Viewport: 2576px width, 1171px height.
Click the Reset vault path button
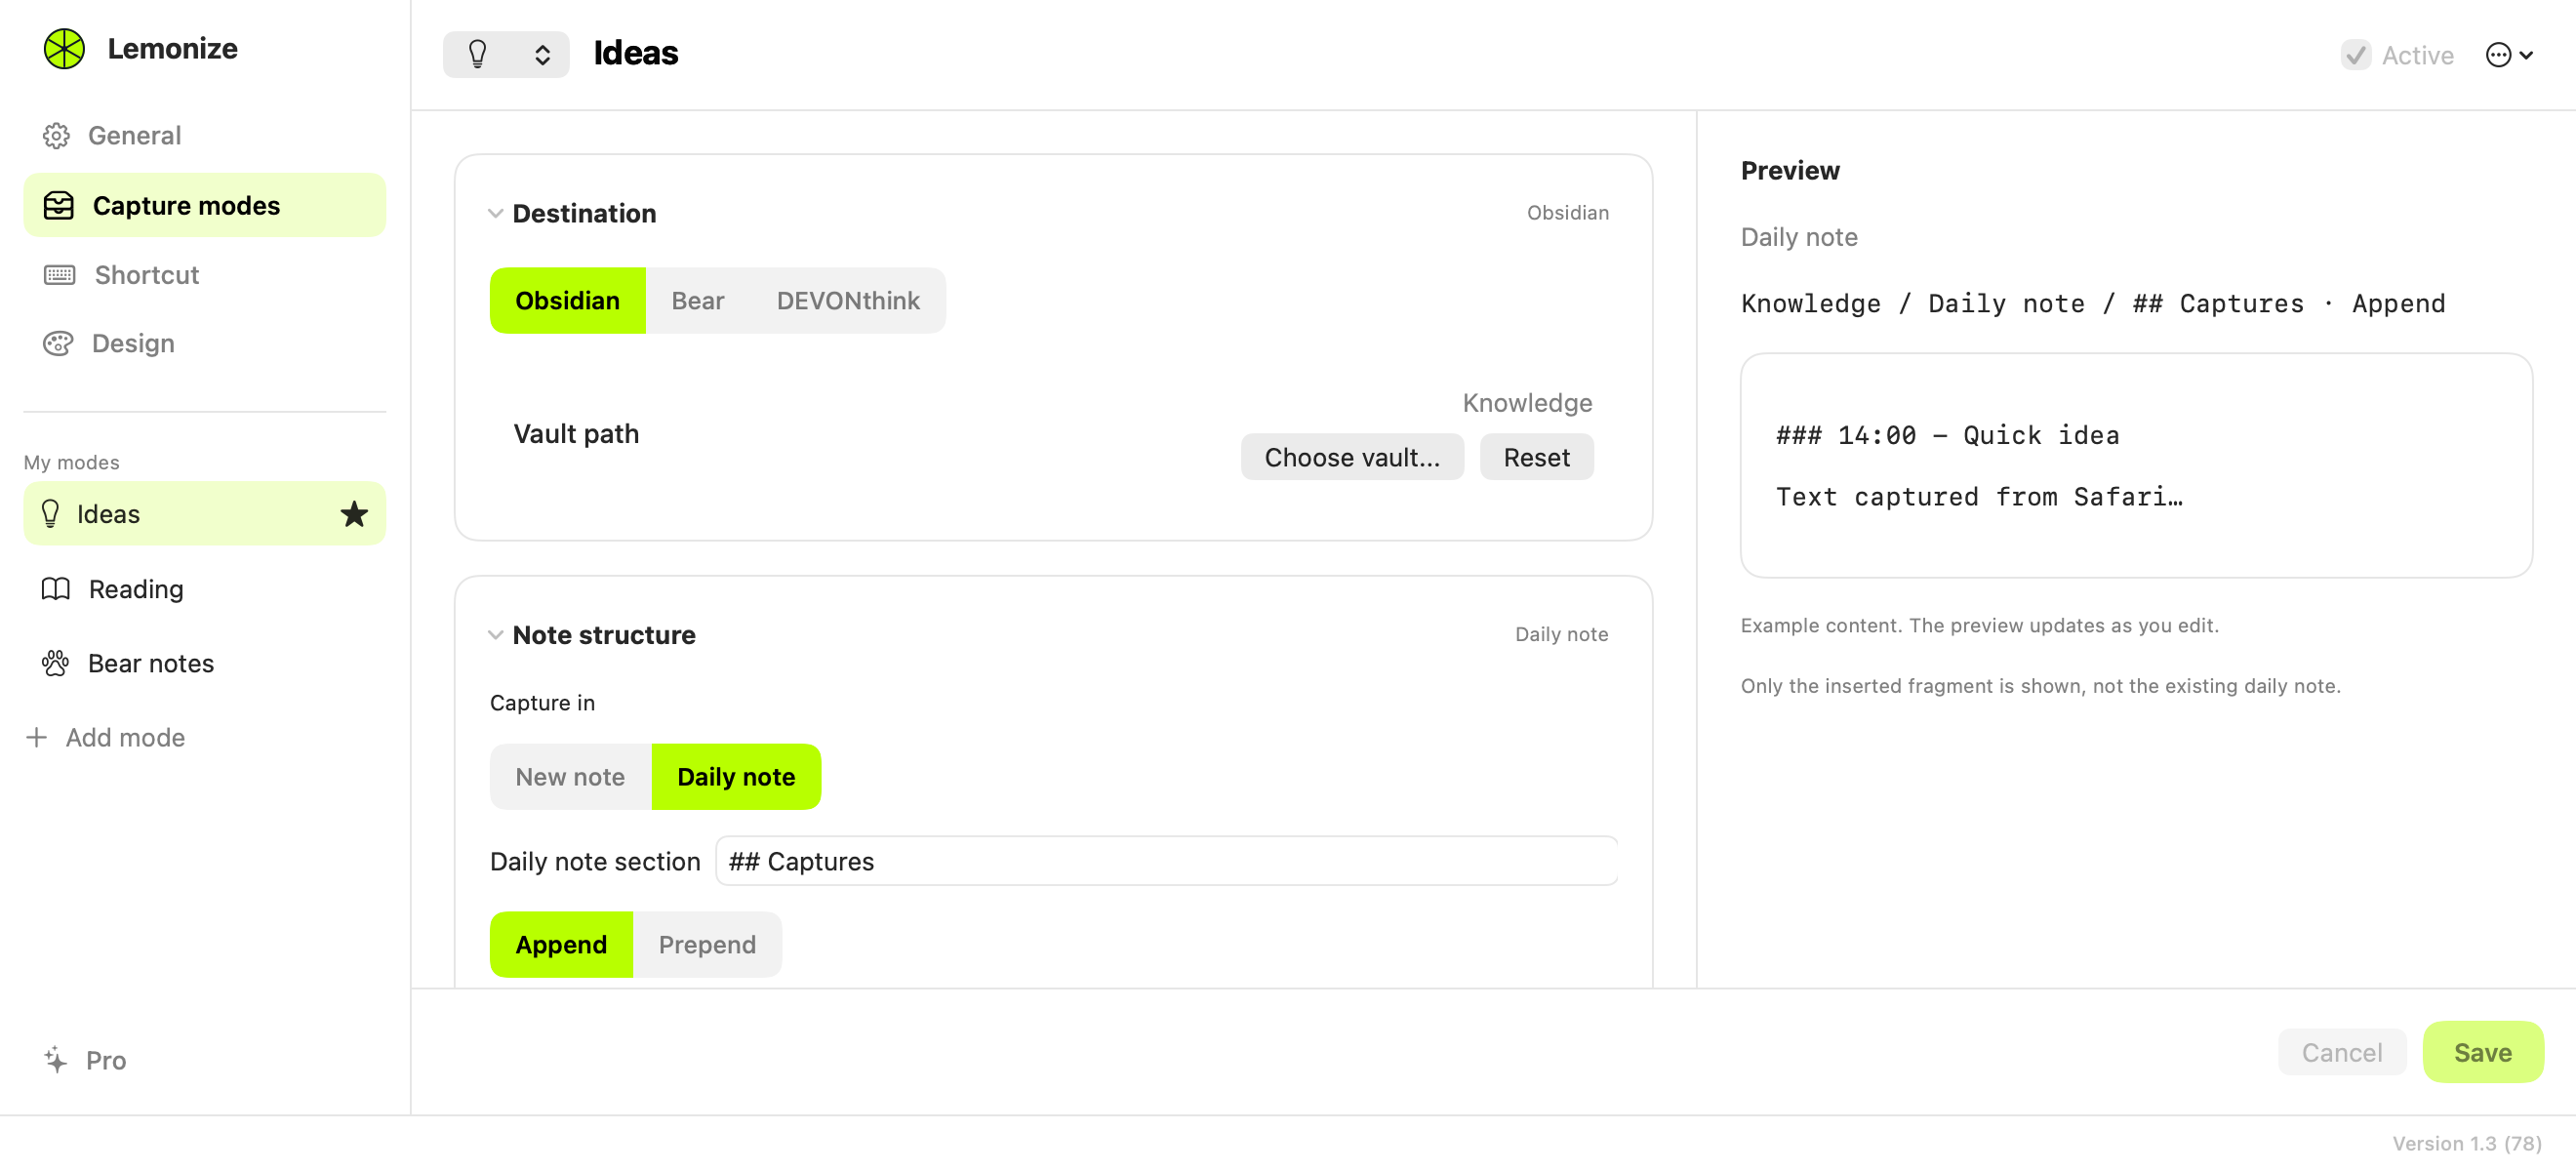tap(1536, 457)
